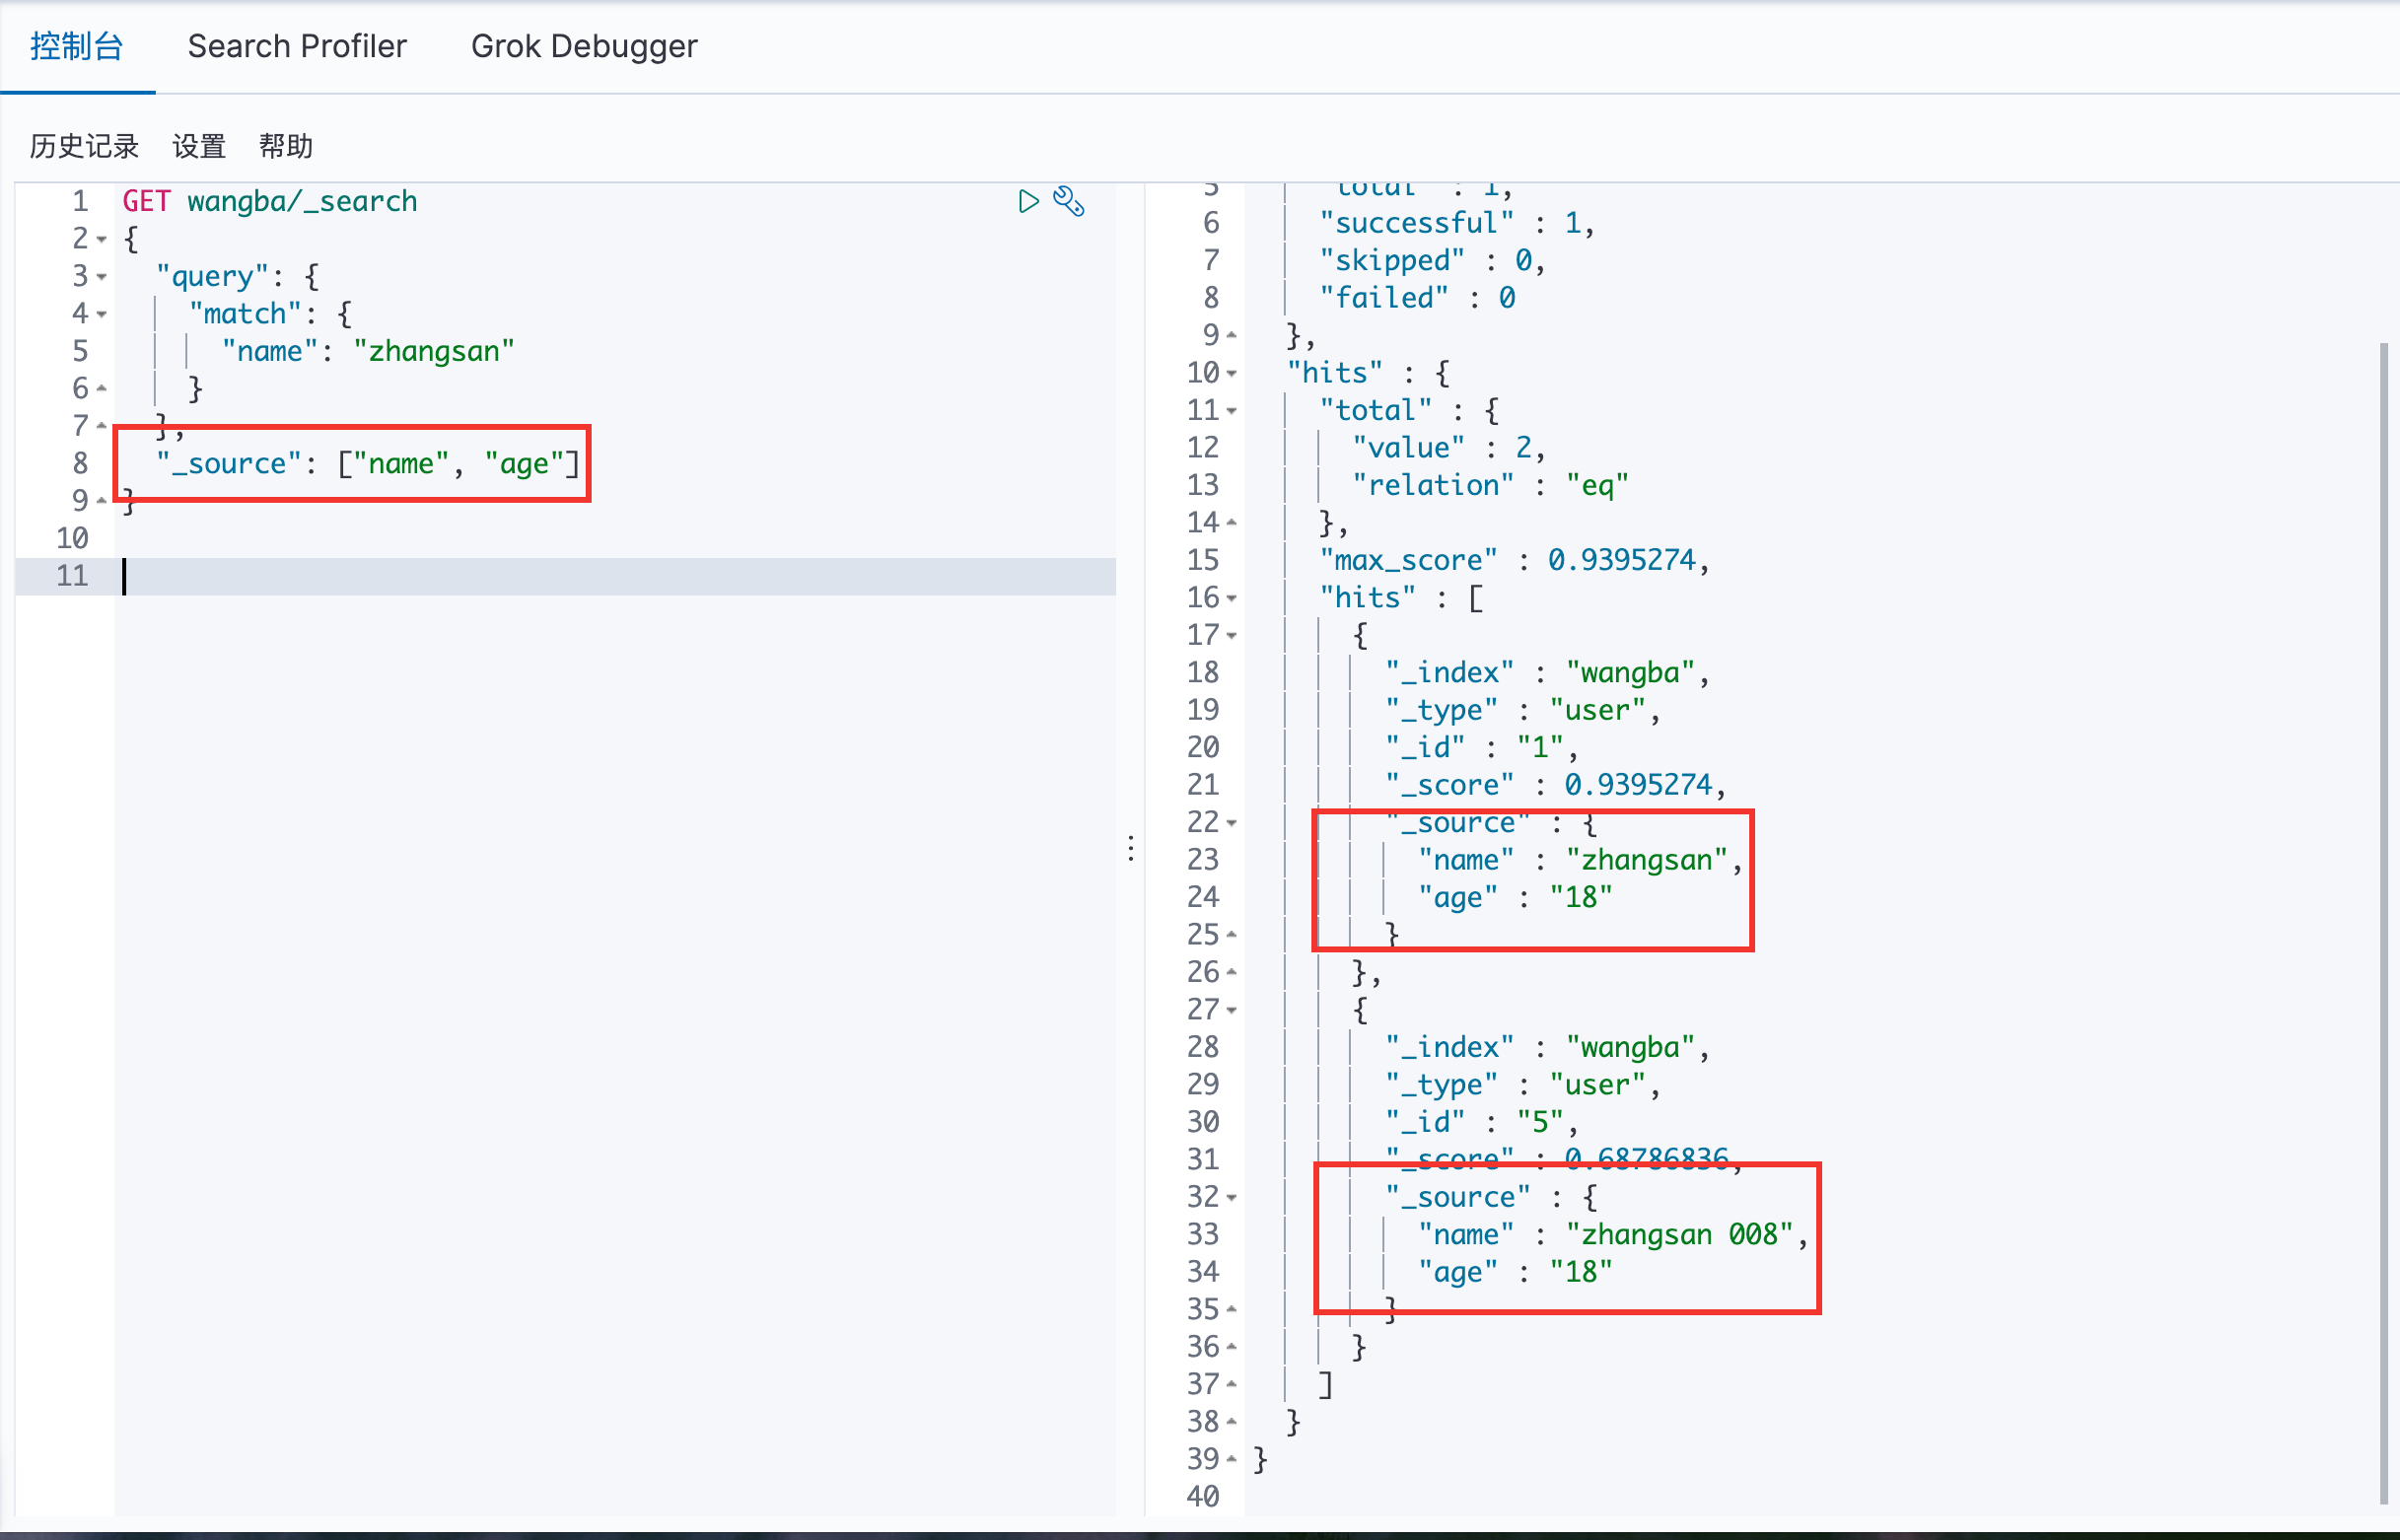Open 历史记录 history link
This screenshot has width=2400, height=1540.
point(84,147)
